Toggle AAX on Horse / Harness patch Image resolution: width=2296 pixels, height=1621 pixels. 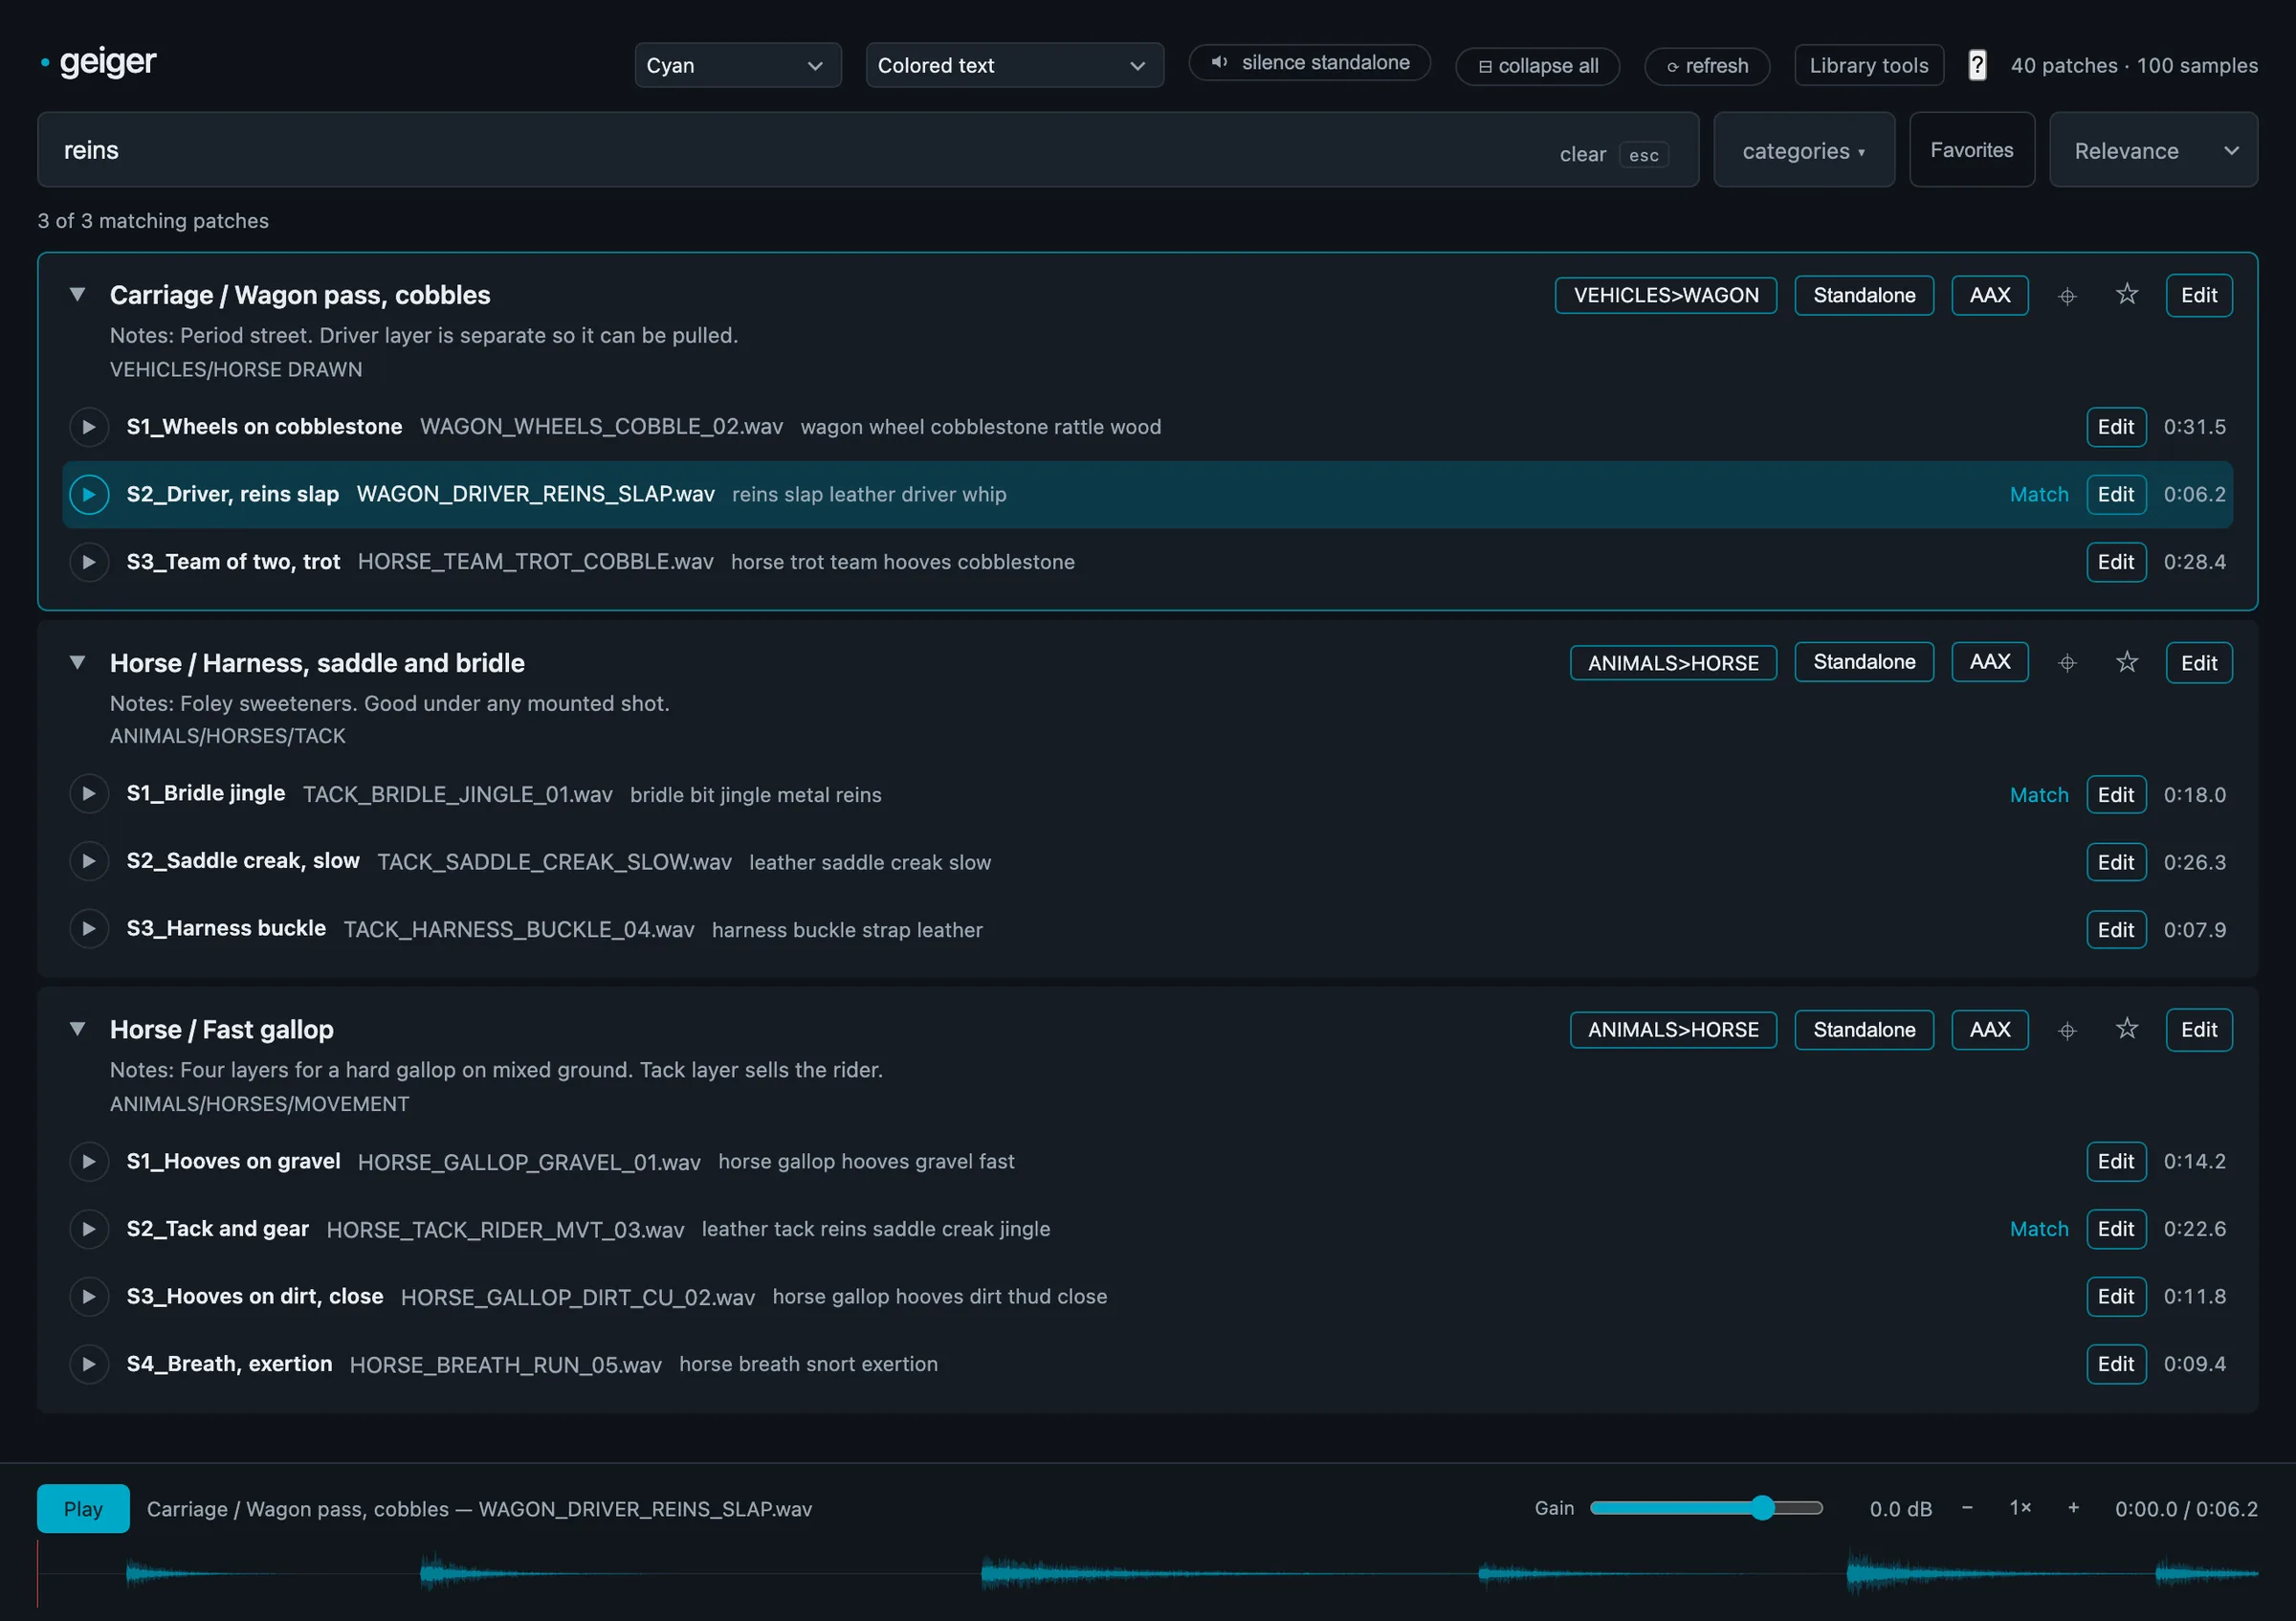[1989, 662]
